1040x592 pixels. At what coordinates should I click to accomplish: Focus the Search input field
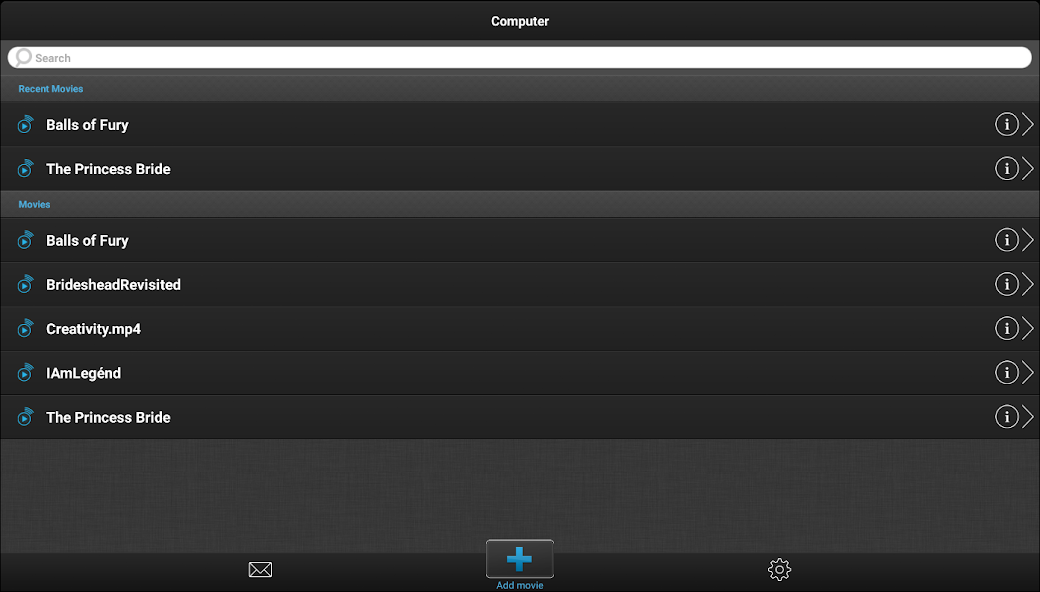[x=520, y=58]
